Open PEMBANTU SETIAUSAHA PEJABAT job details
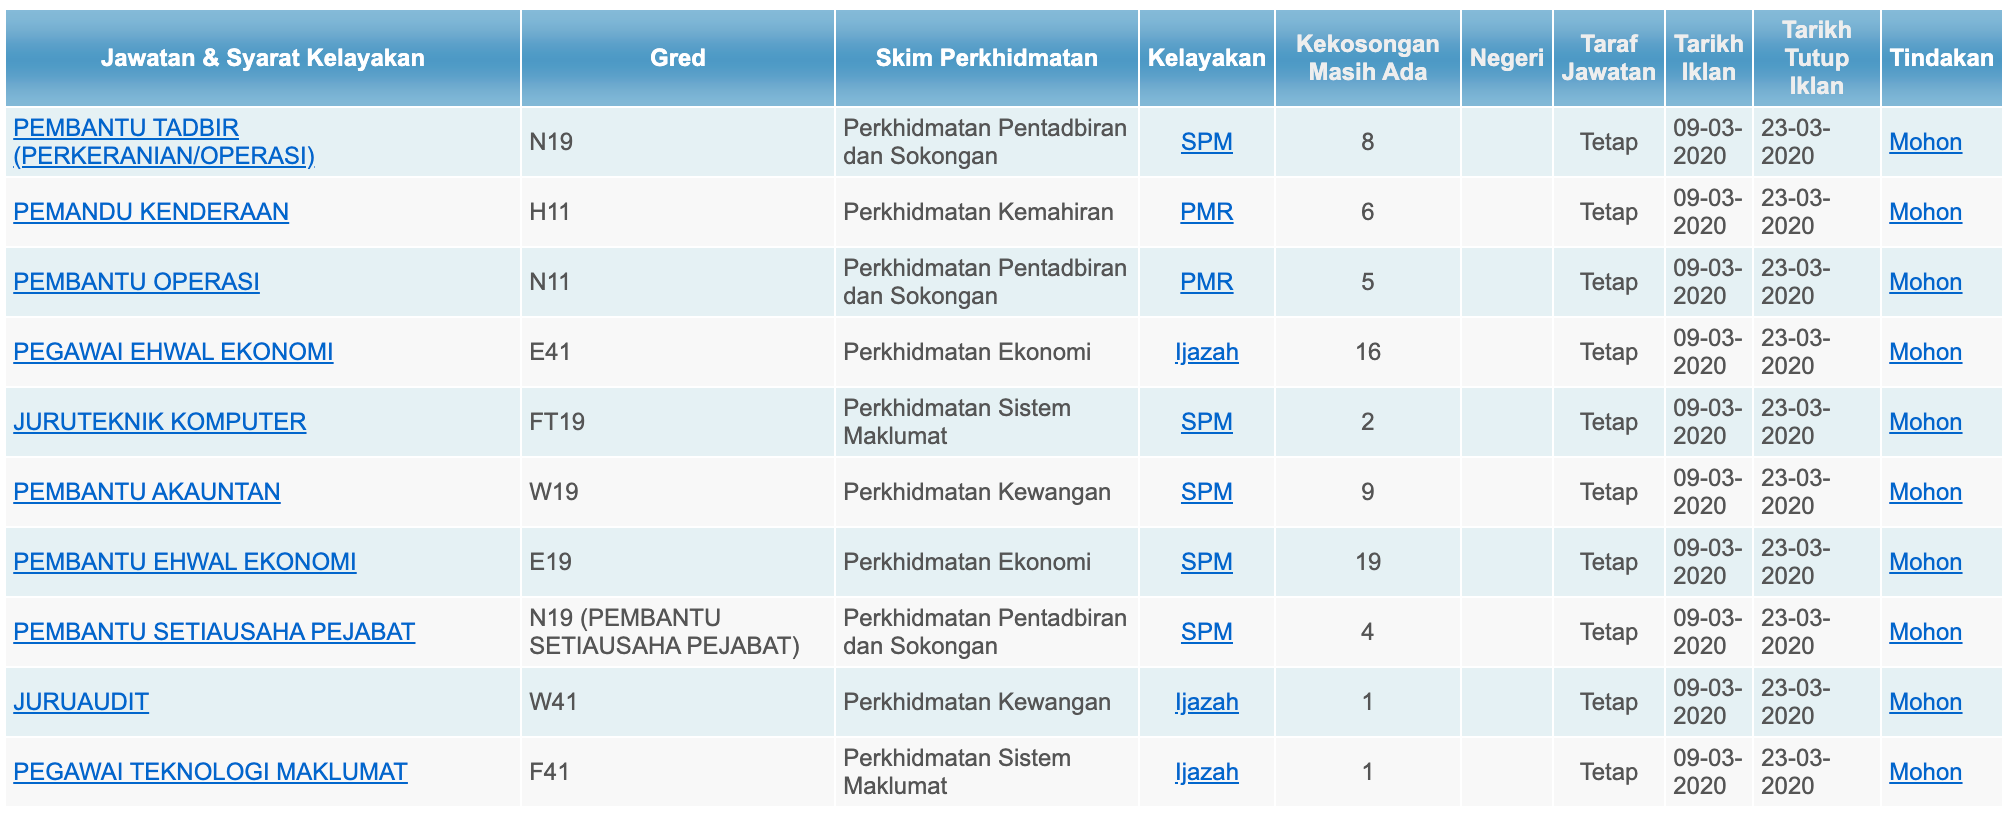 (214, 632)
